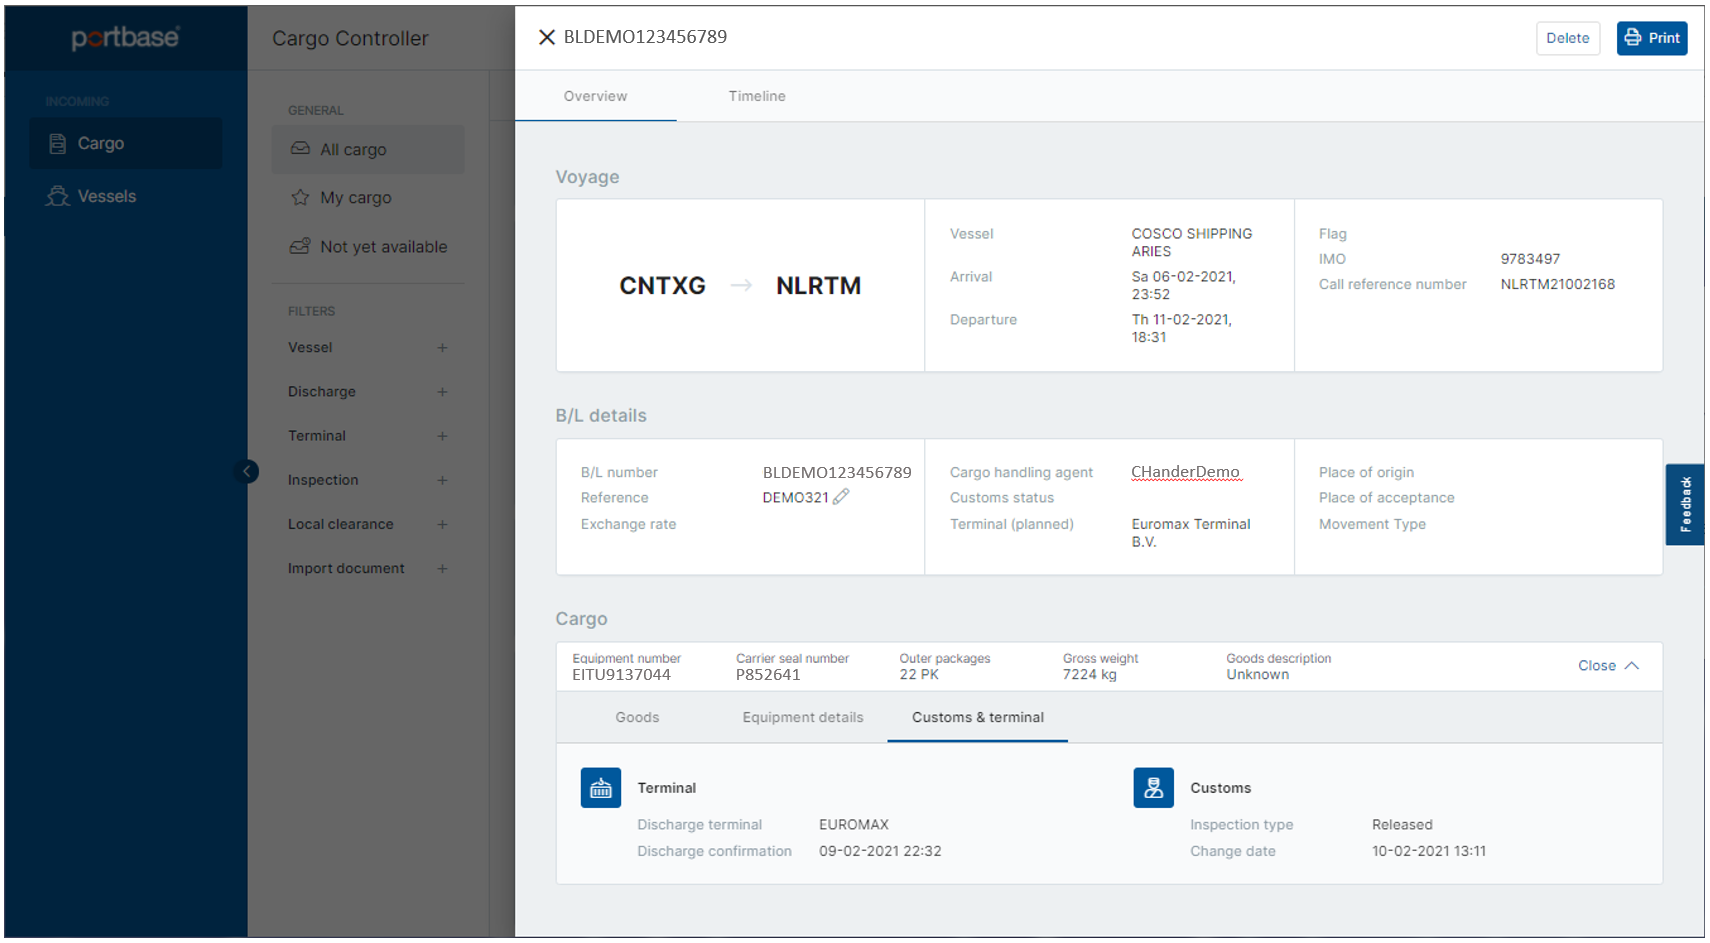Viewport: 1710px width, 943px height.
Task: Click the All cargo envelope icon
Action: [x=300, y=149]
